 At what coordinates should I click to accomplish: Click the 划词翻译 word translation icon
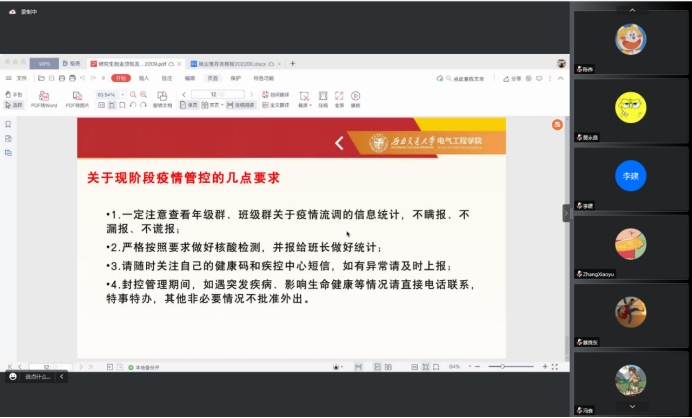[x=277, y=94]
